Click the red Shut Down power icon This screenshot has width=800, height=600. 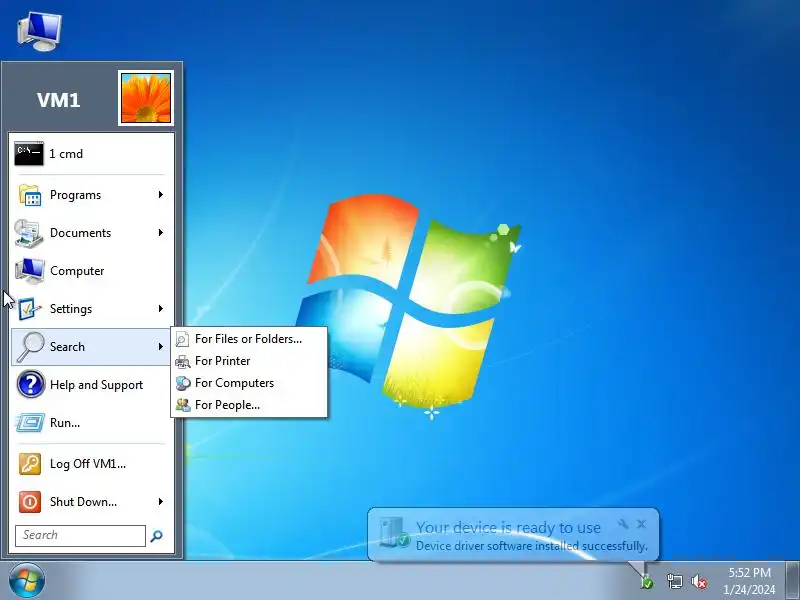click(x=30, y=502)
